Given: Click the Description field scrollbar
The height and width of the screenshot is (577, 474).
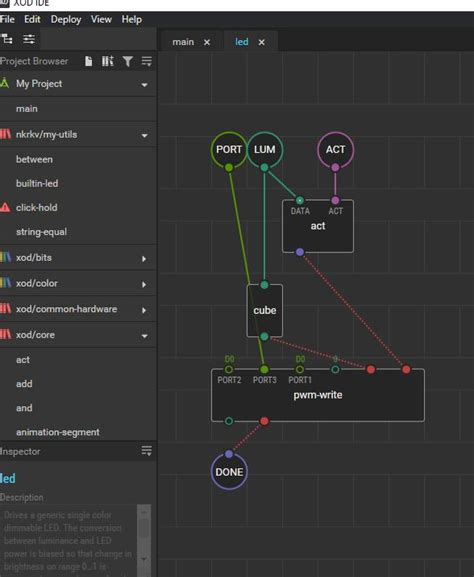Looking at the screenshot, I should pyautogui.click(x=144, y=541).
